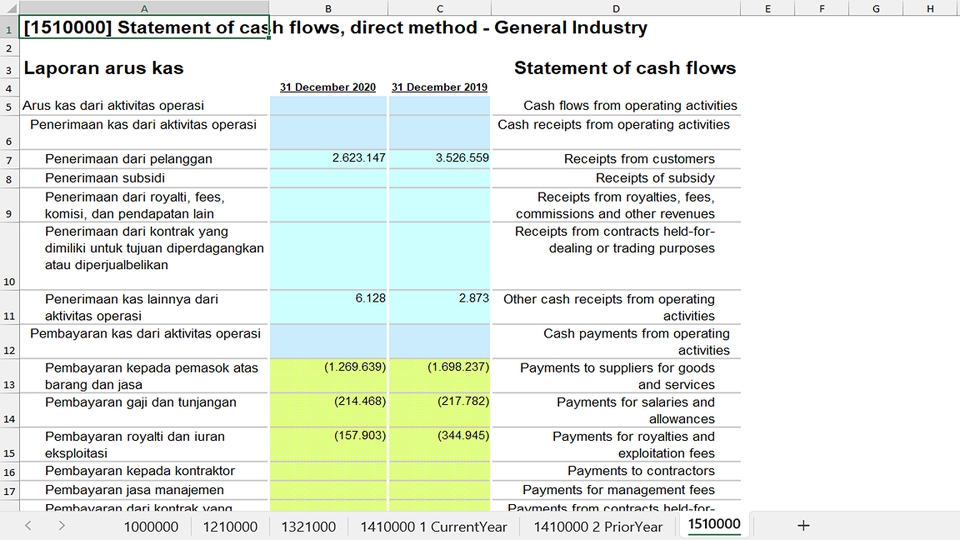The image size is (960, 540).
Task: Select column E header
Action: click(x=768, y=8)
